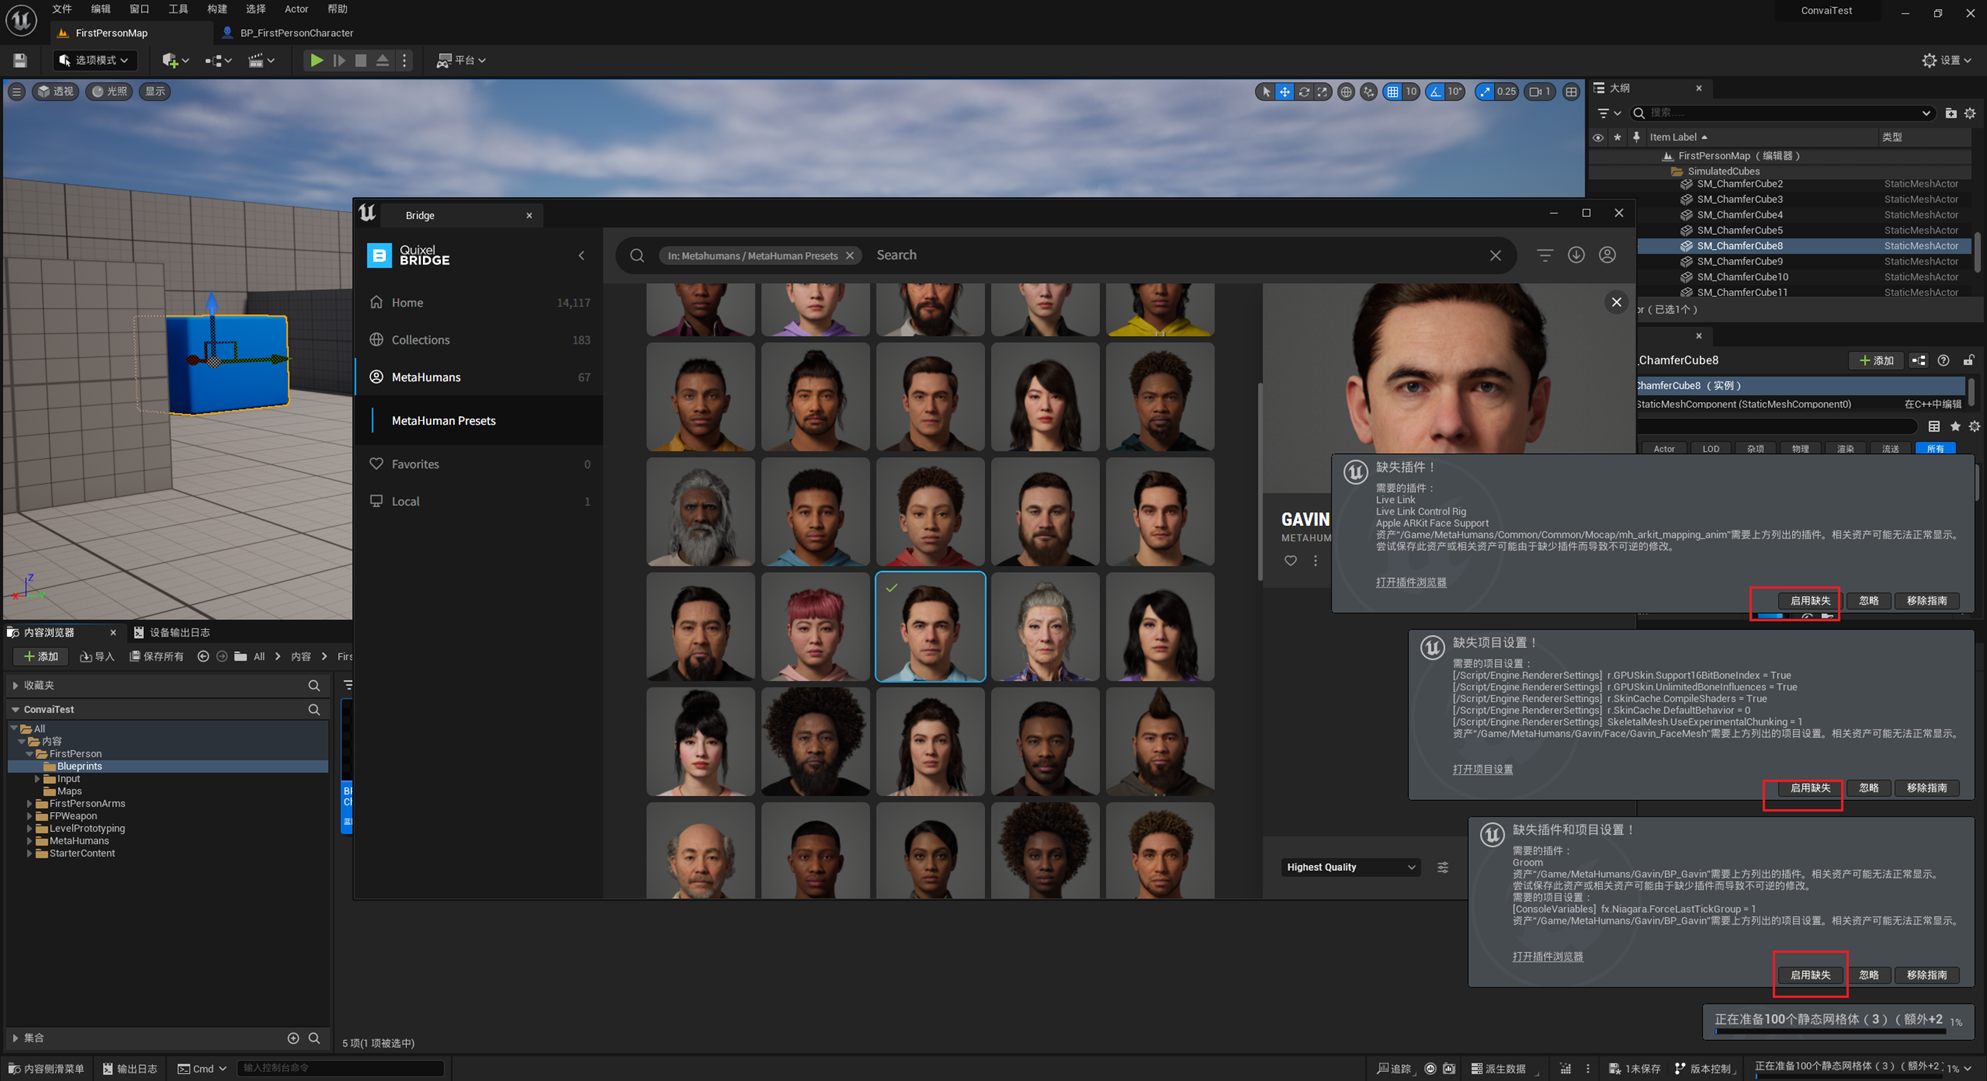Open the 平台 platforms dropdown
1987x1081 pixels.
(461, 60)
